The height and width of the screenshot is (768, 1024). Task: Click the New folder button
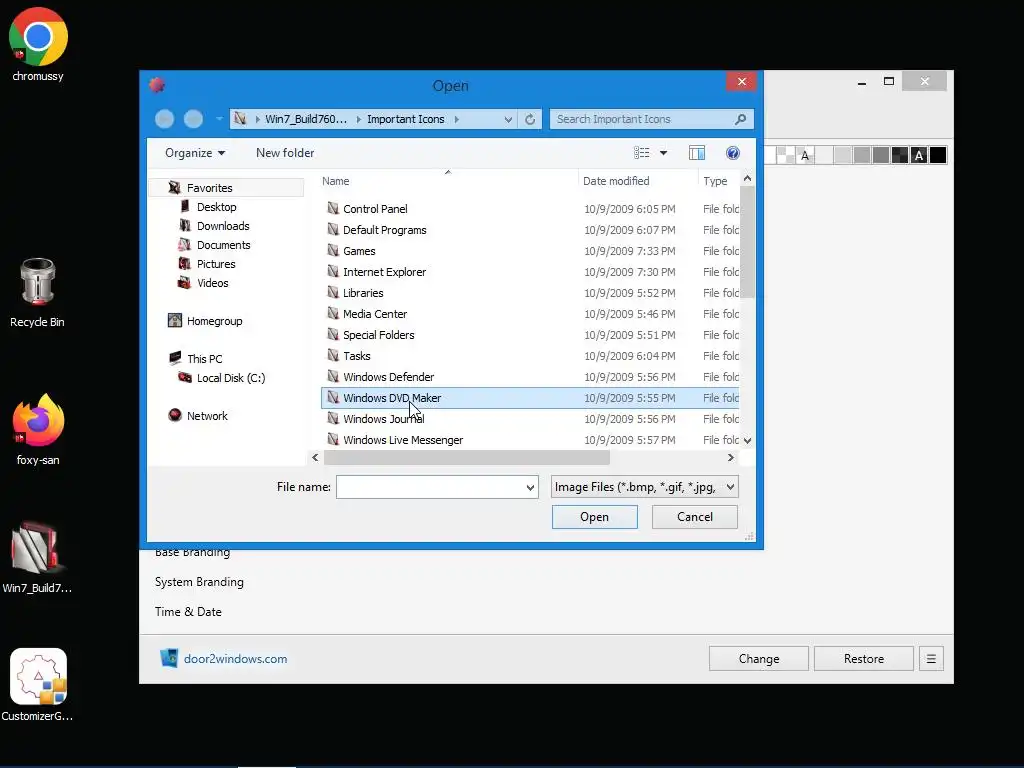pyautogui.click(x=285, y=153)
